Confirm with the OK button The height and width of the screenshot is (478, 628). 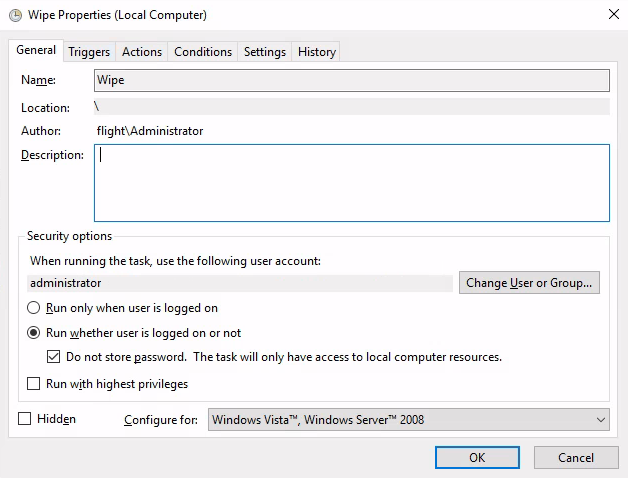477,458
